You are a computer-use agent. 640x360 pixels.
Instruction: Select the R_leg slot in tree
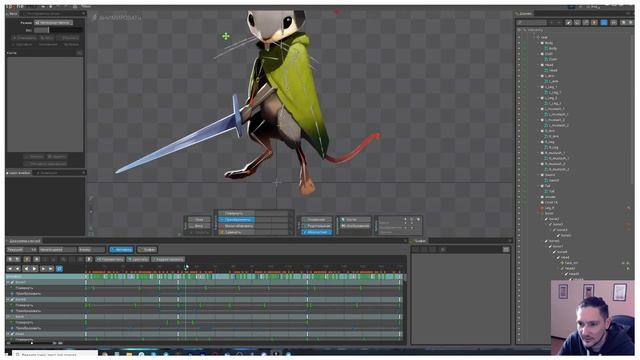point(549,142)
